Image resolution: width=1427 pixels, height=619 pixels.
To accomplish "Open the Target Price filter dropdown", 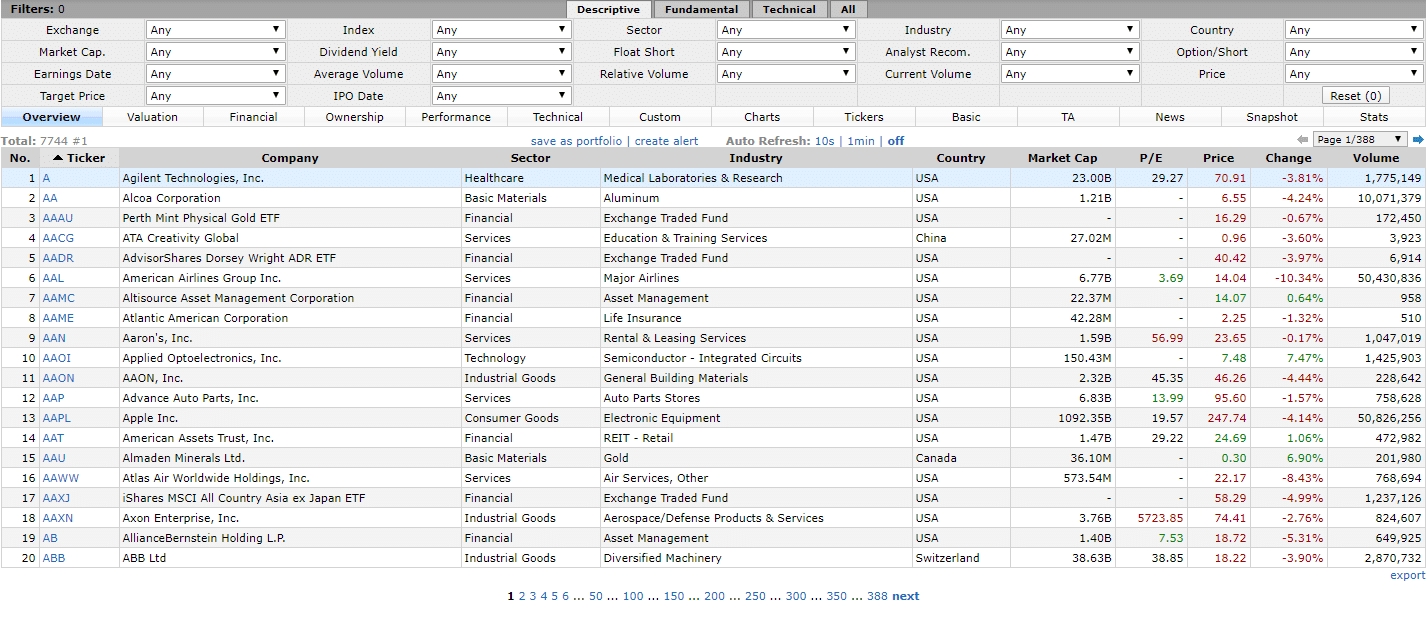I will click(216, 96).
